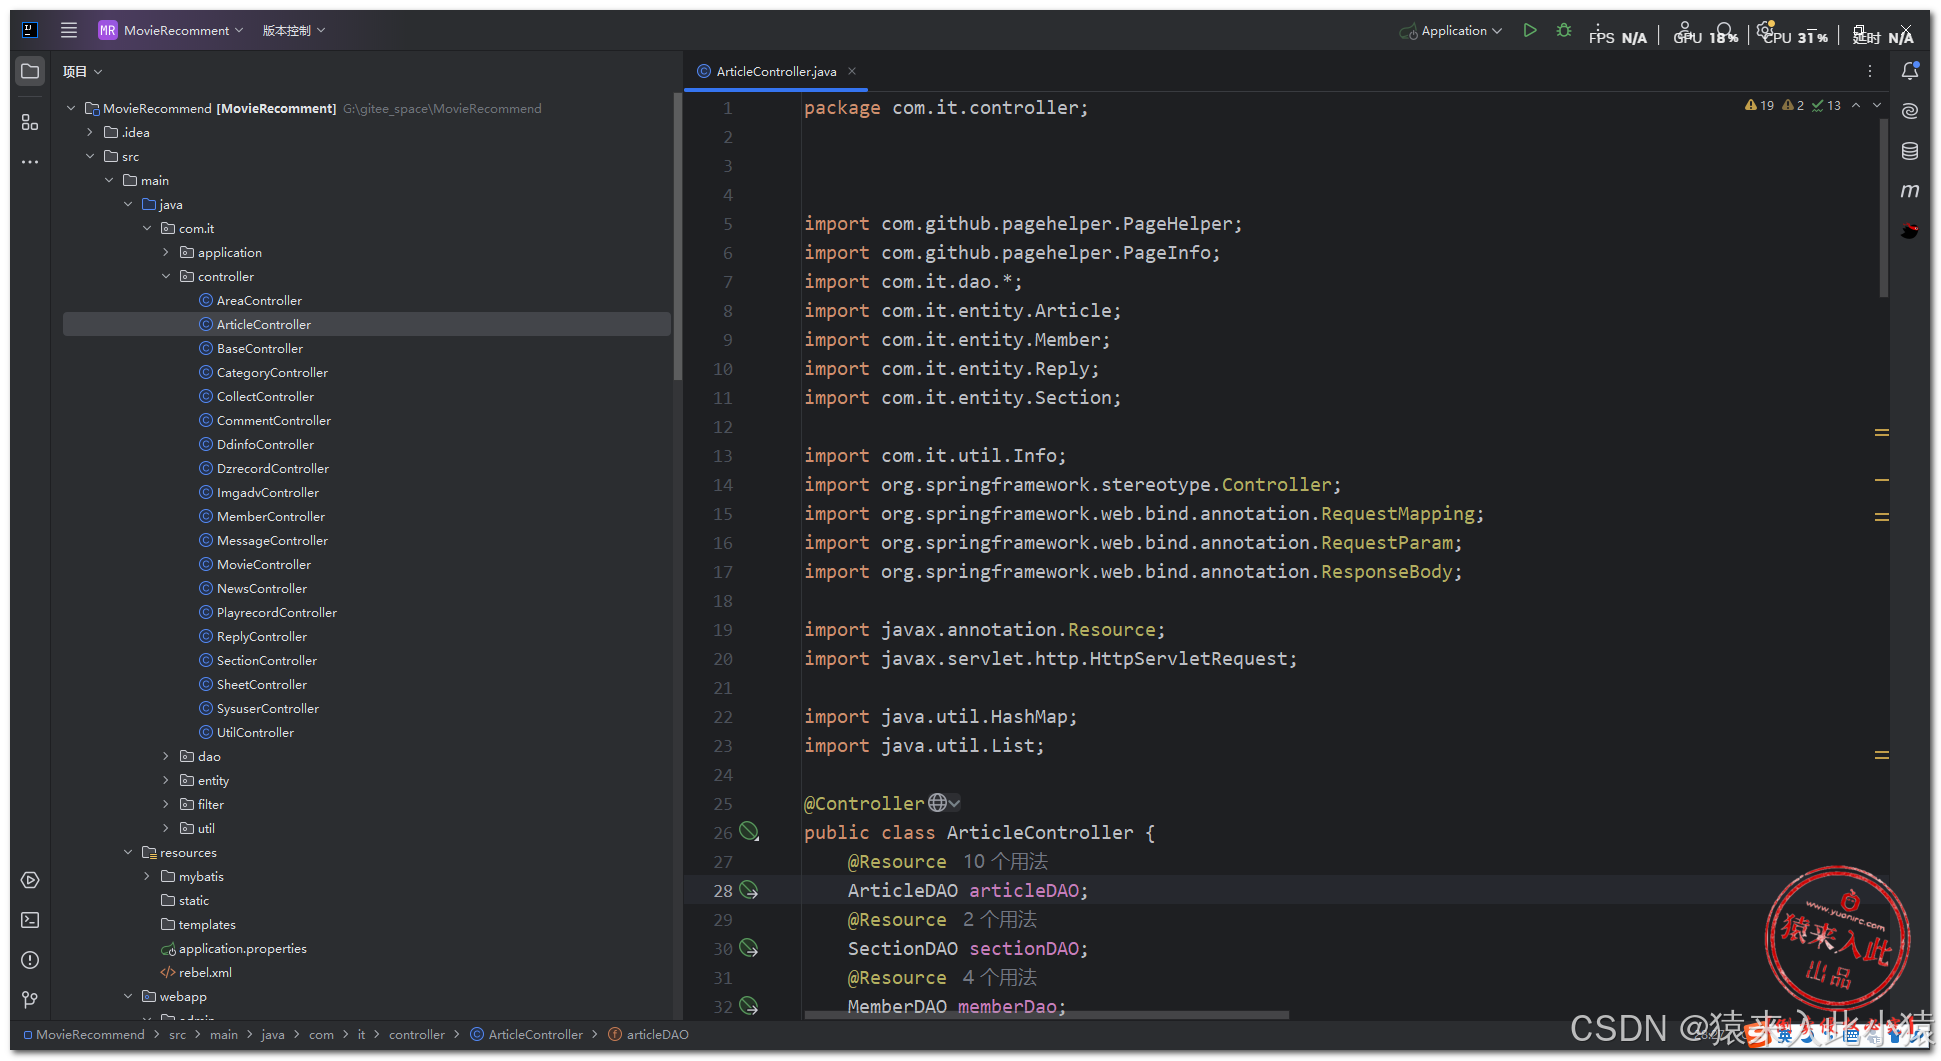
Task: Expand the .idea folder
Action: (90, 132)
